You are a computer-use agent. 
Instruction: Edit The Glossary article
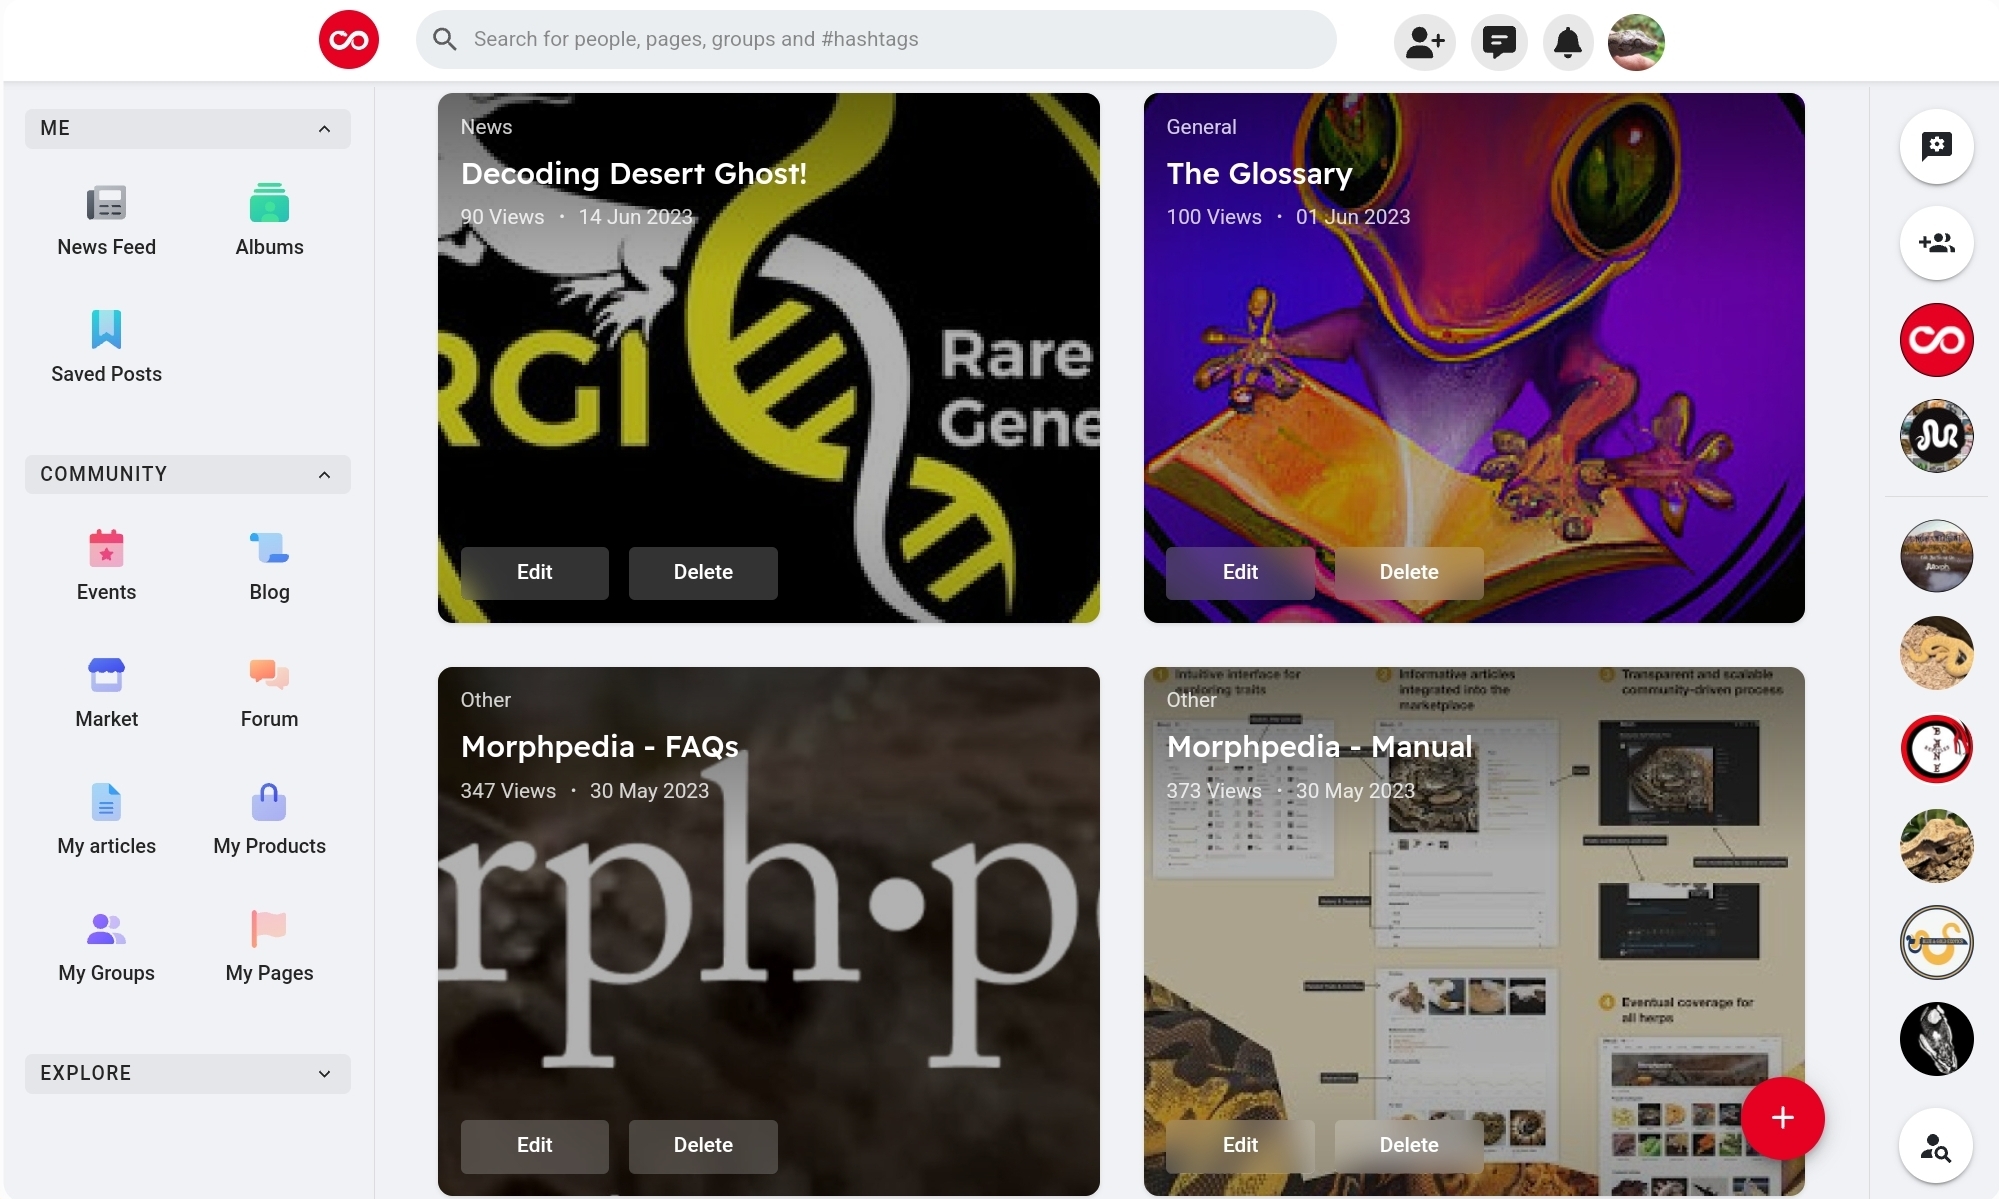pyautogui.click(x=1240, y=572)
